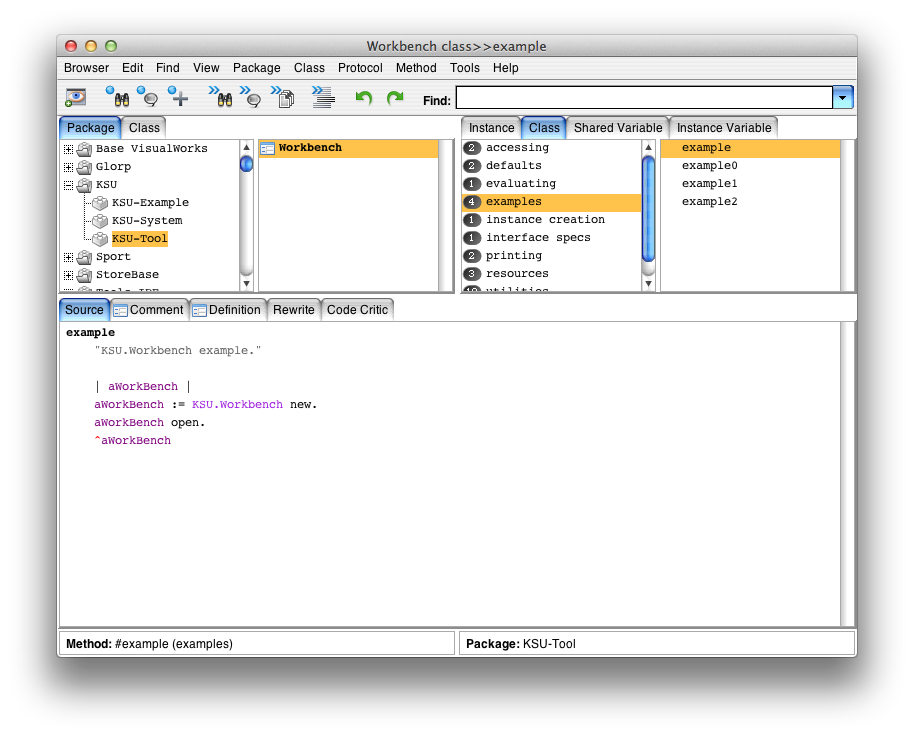Image resolution: width=914 pixels, height=736 pixels.
Task: Select the resources protocol
Action: (x=551, y=274)
